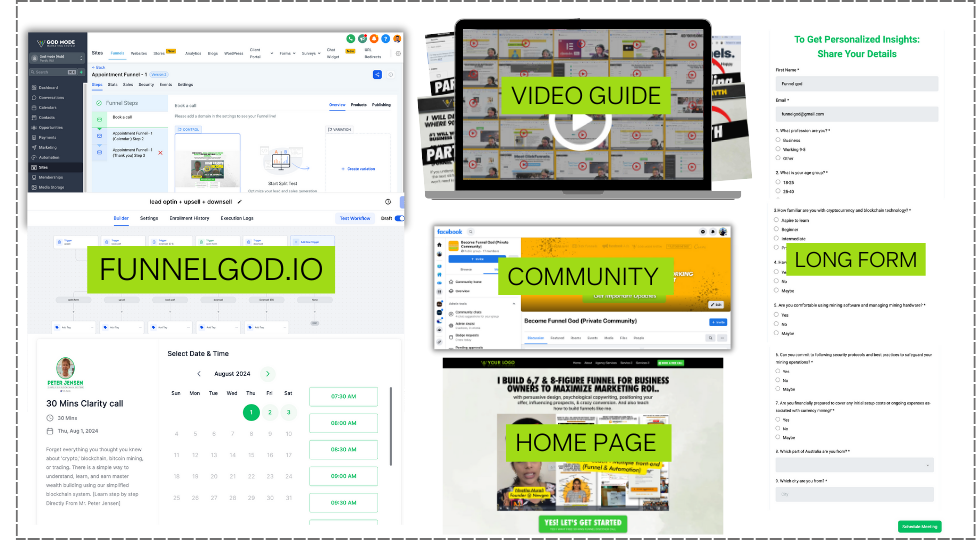Click the Email input field
976x540 pixels.
[x=856, y=114]
